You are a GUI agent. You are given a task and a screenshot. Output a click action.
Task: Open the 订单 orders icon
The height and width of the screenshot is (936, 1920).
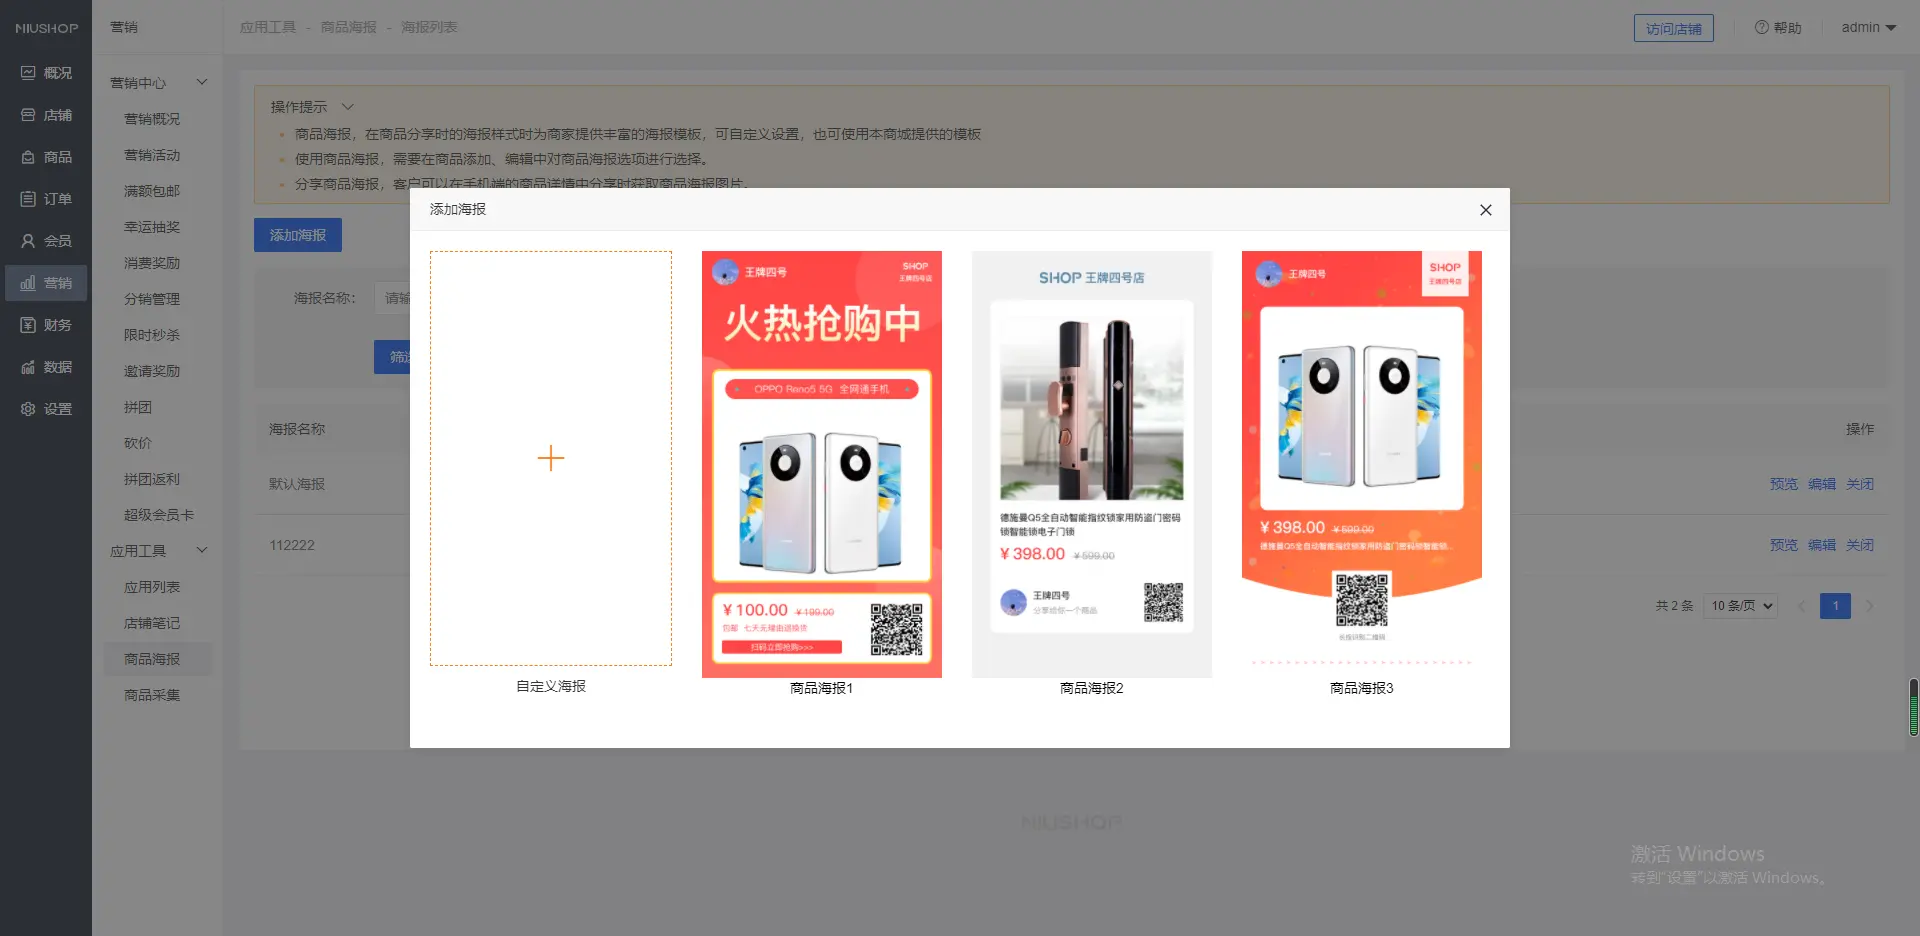coord(28,199)
